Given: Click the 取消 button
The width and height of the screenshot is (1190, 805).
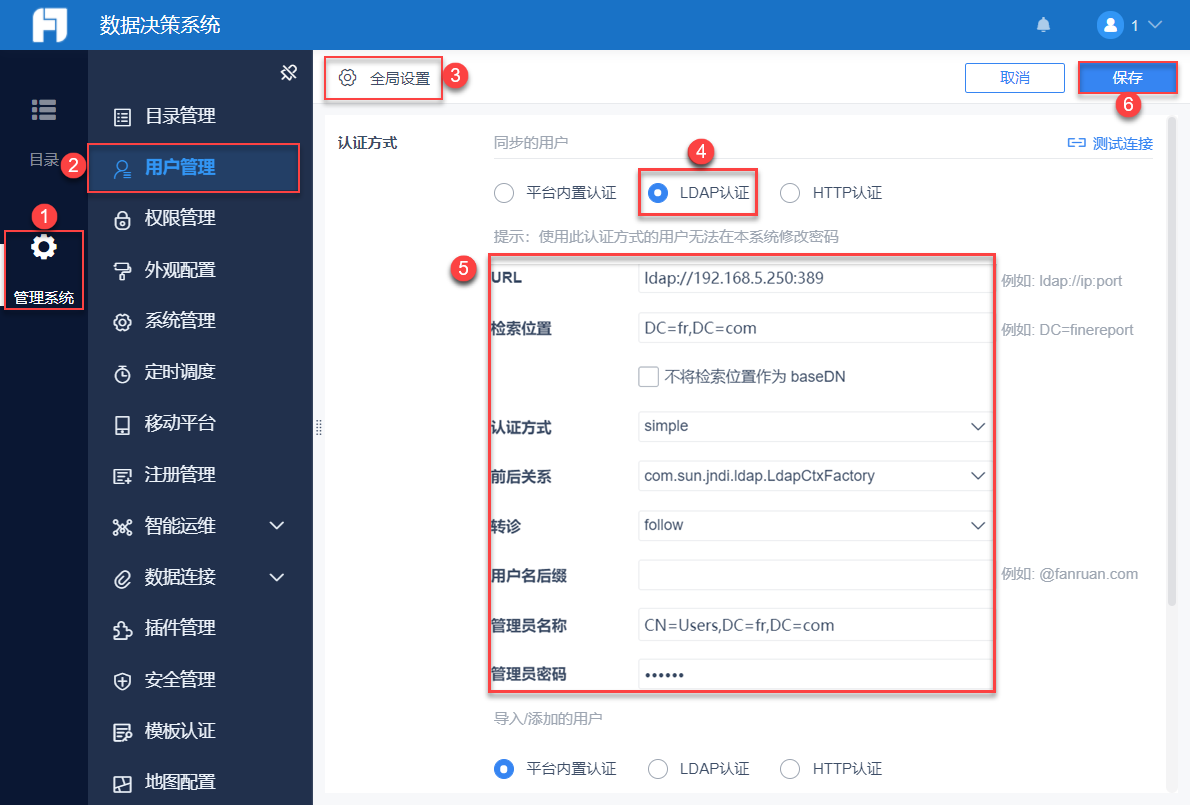Looking at the screenshot, I should 1015,77.
